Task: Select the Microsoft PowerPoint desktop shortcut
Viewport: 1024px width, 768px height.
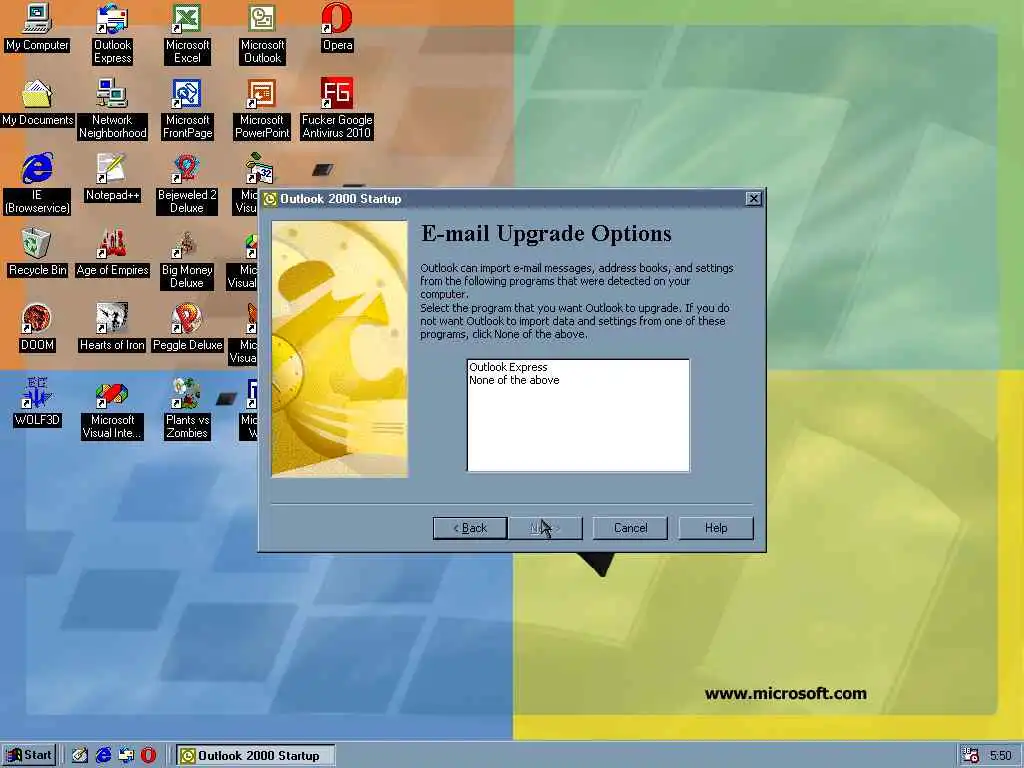Action: (262, 109)
